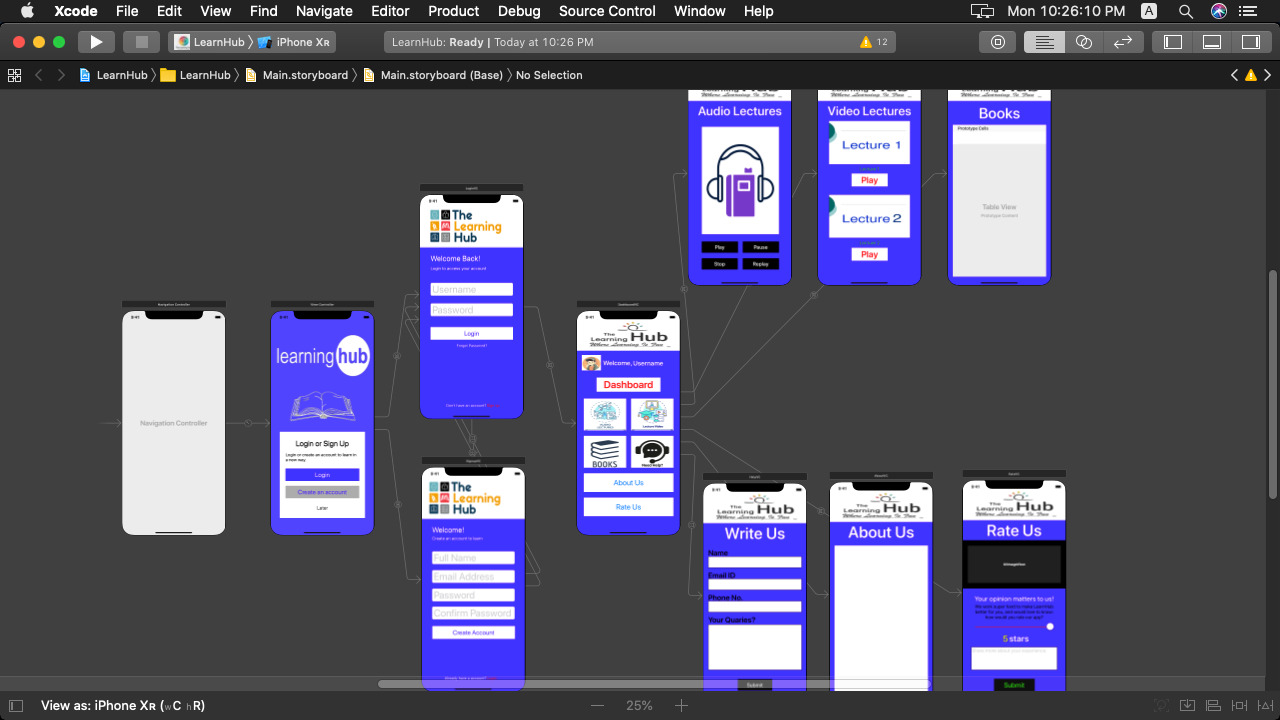
Task: Toggle the Debug area visibility
Action: pyautogui.click(x=1211, y=41)
